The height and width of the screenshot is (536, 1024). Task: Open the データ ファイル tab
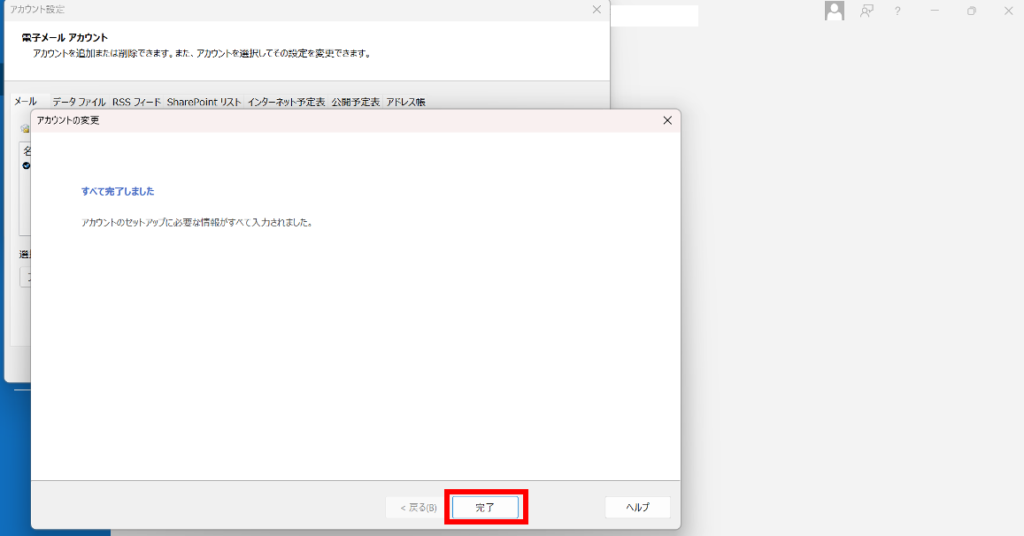coord(79,102)
